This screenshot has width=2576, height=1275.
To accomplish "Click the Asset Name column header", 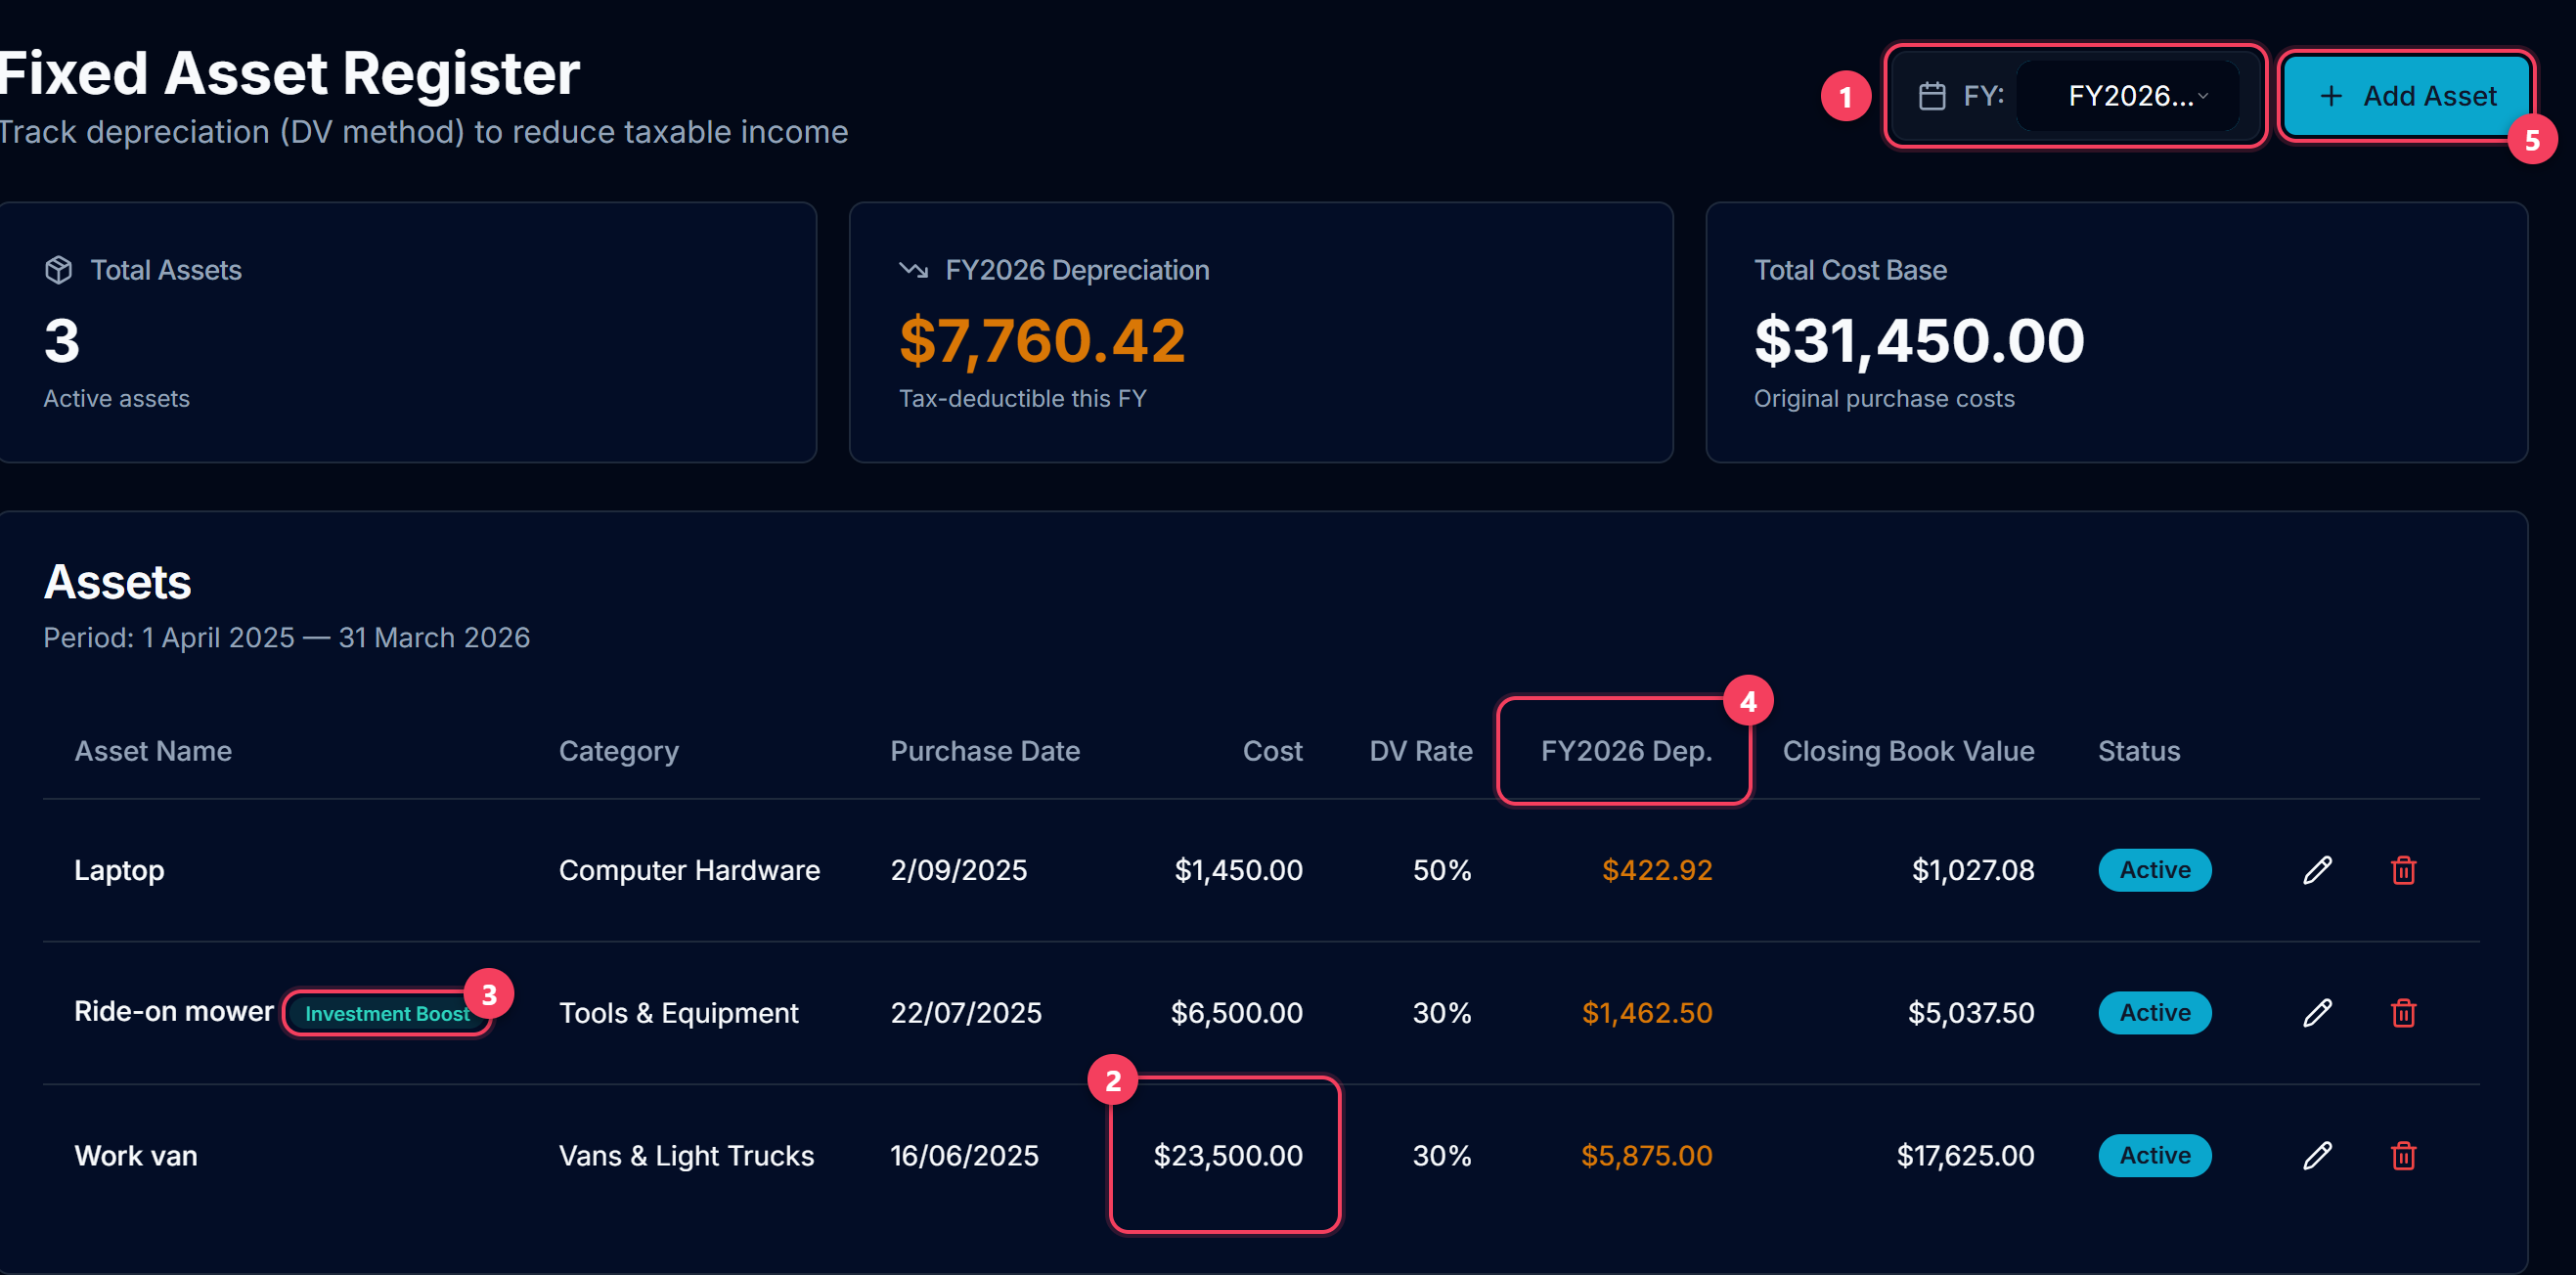I will [153, 751].
